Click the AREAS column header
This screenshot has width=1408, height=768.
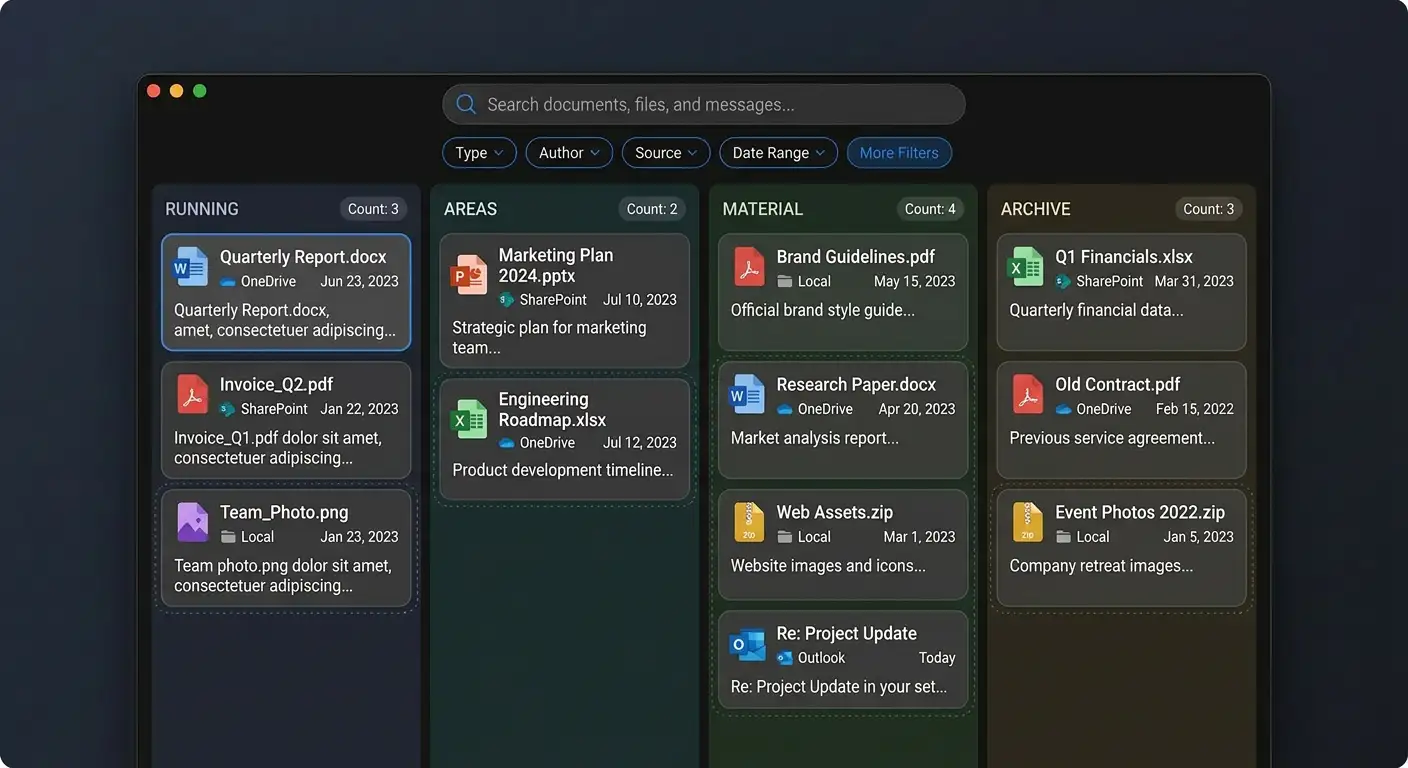point(470,209)
